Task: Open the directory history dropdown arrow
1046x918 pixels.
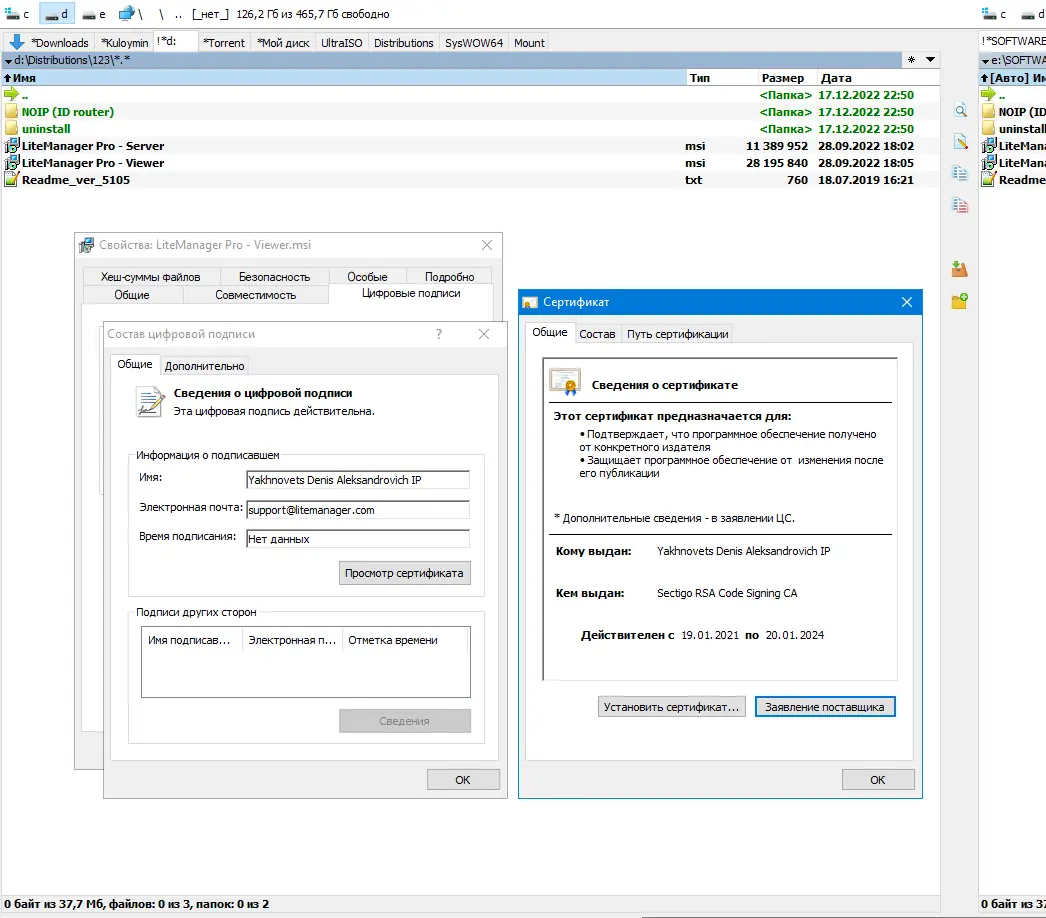Action: coord(930,60)
